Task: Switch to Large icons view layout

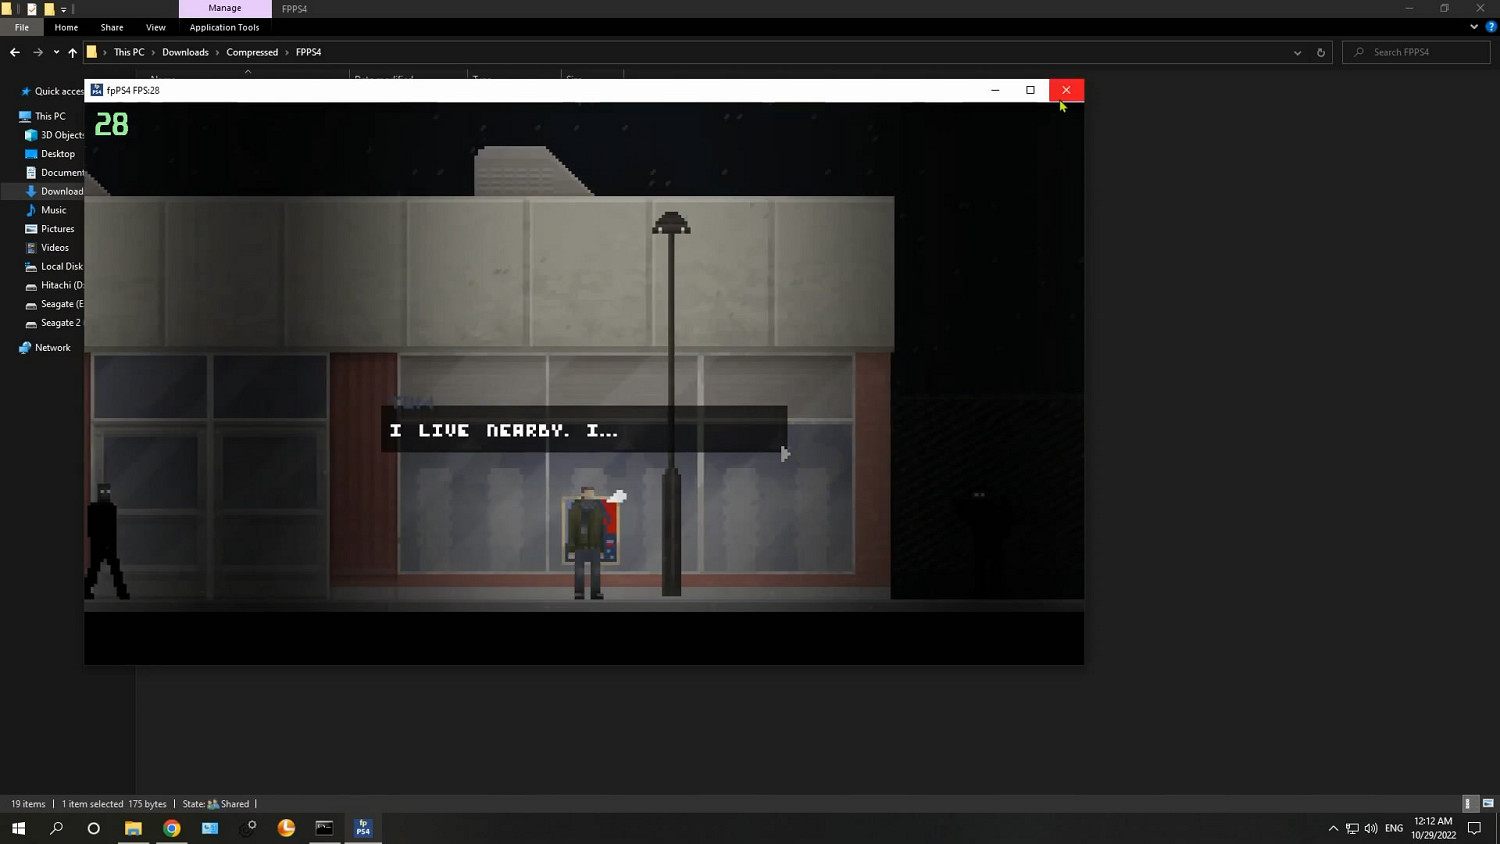Action: point(1488,804)
